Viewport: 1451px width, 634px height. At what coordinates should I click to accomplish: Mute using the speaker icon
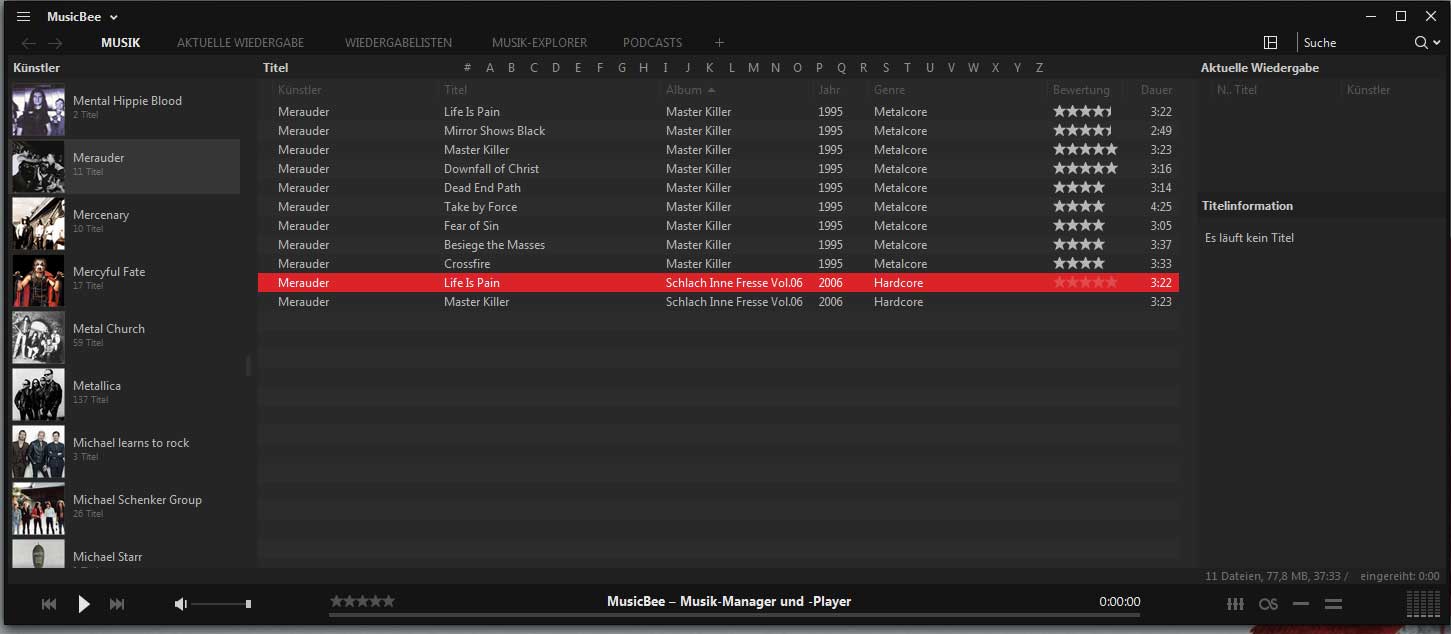coord(181,604)
